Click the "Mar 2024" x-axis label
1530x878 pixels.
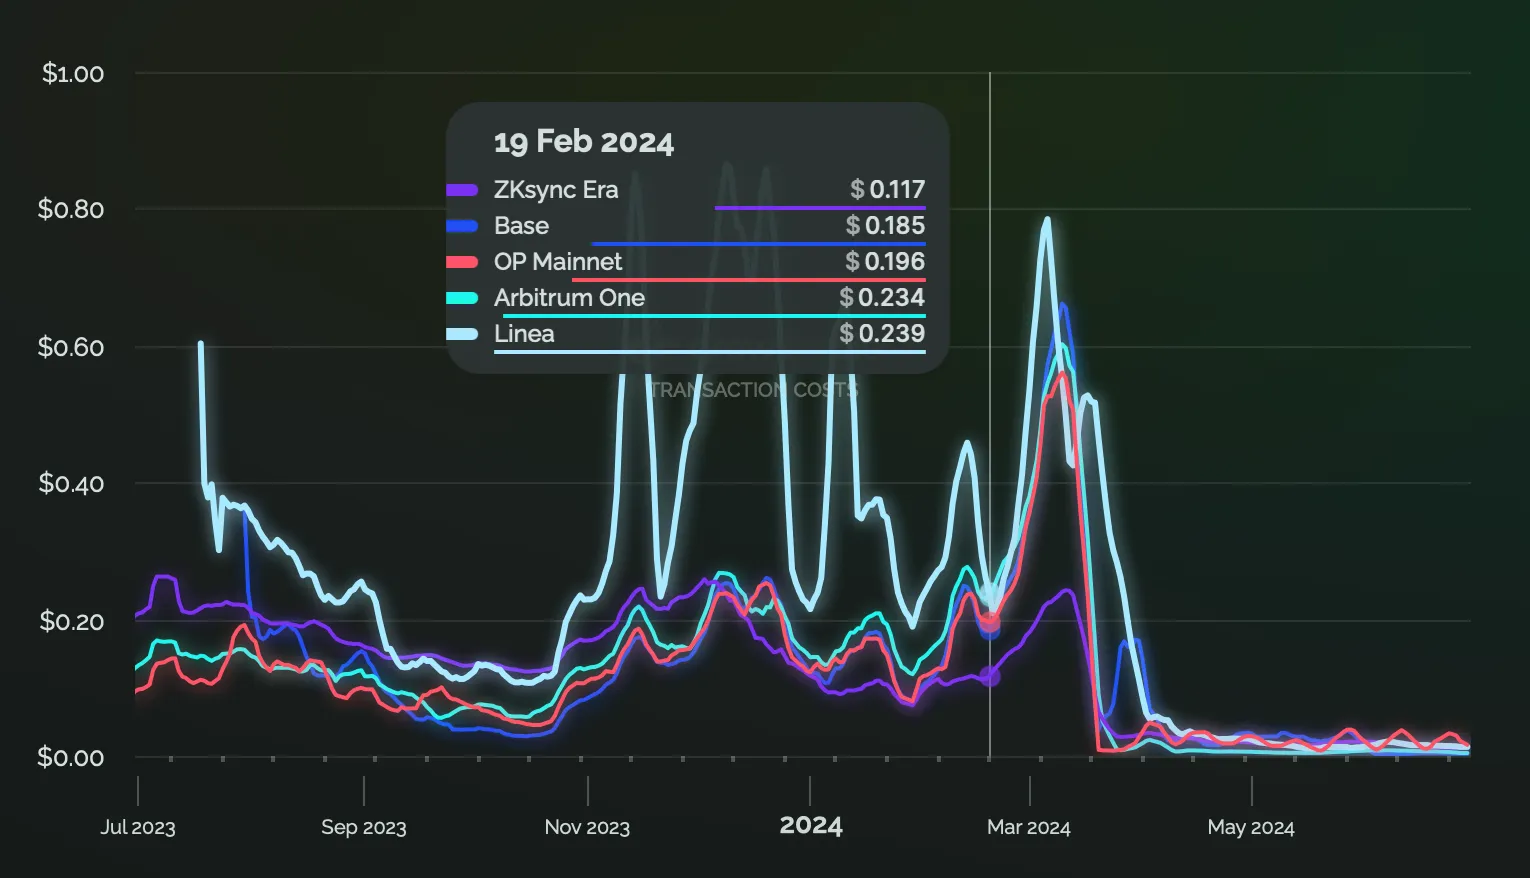click(1028, 828)
